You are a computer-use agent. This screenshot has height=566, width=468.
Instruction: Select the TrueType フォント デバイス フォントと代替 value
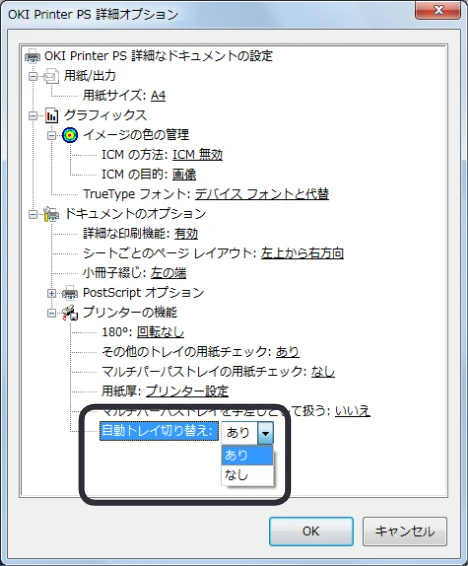(262, 194)
